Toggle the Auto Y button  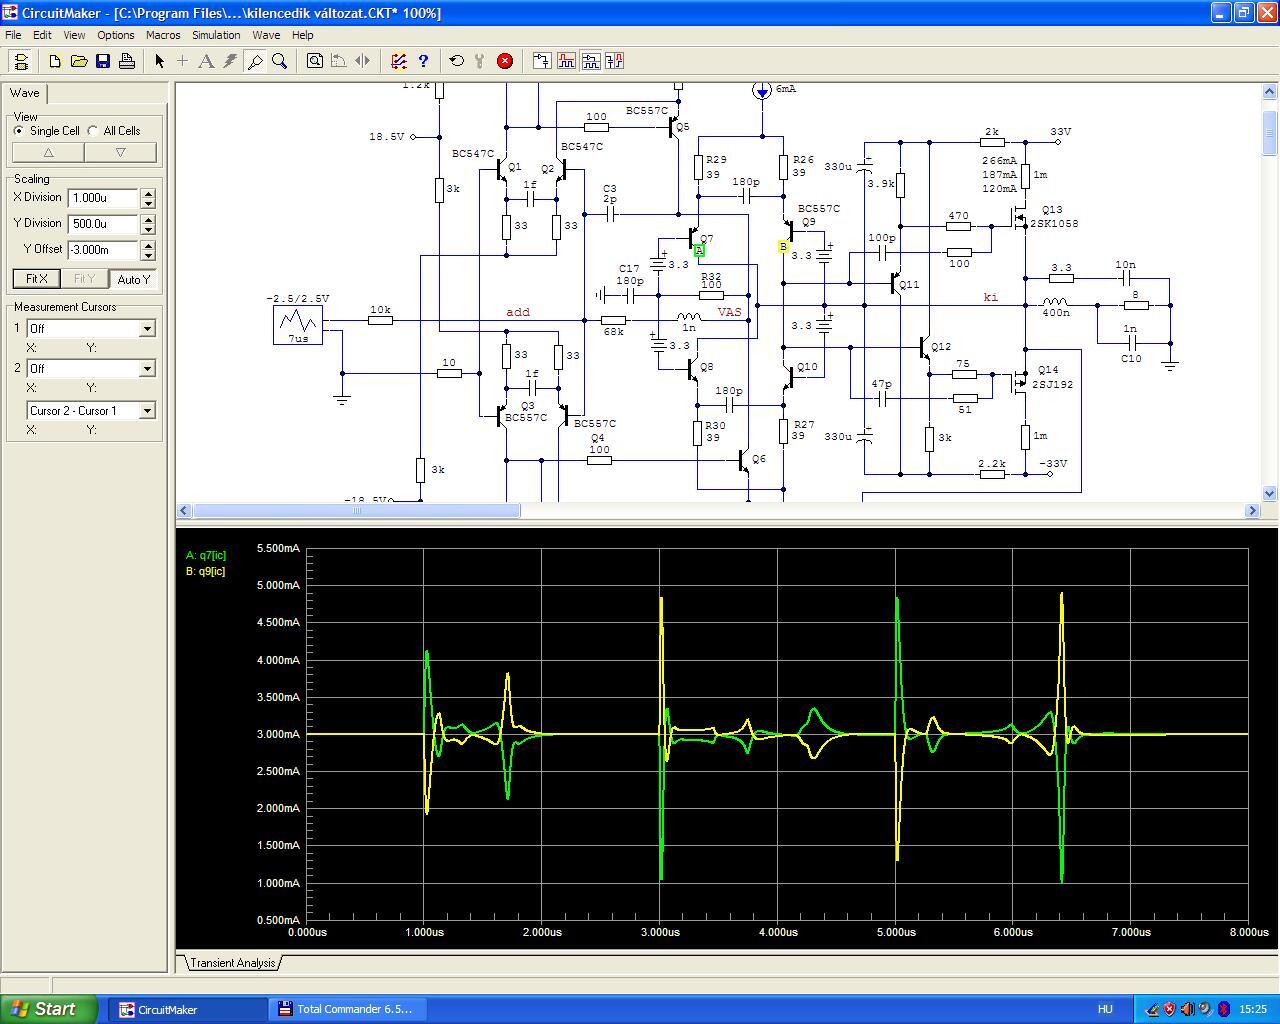pos(133,279)
